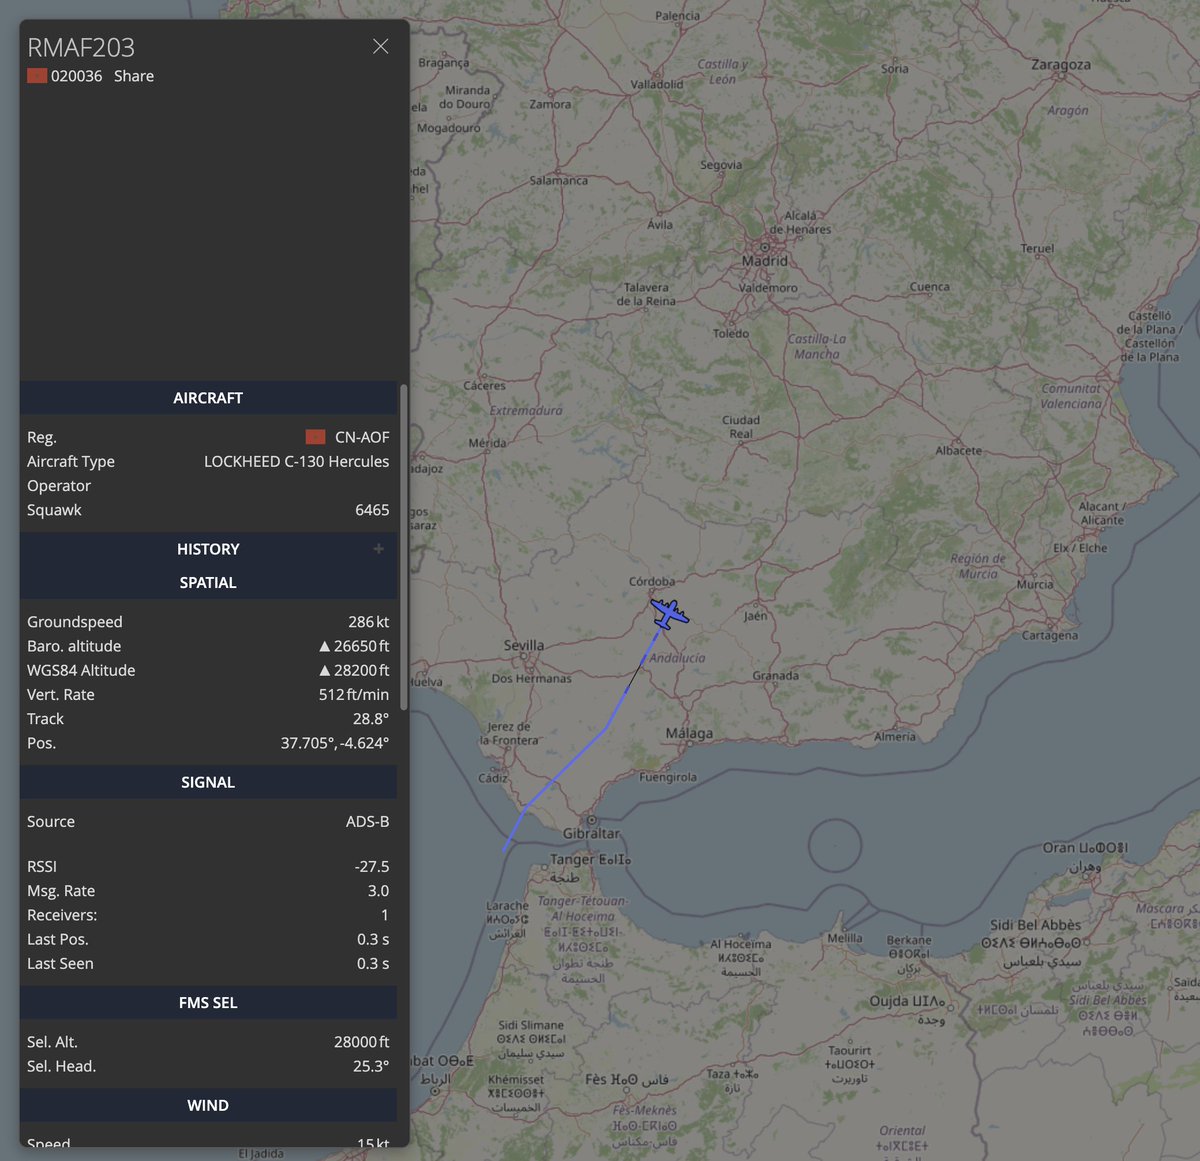
Task: Click the Almería label on the map
Action: click(895, 737)
